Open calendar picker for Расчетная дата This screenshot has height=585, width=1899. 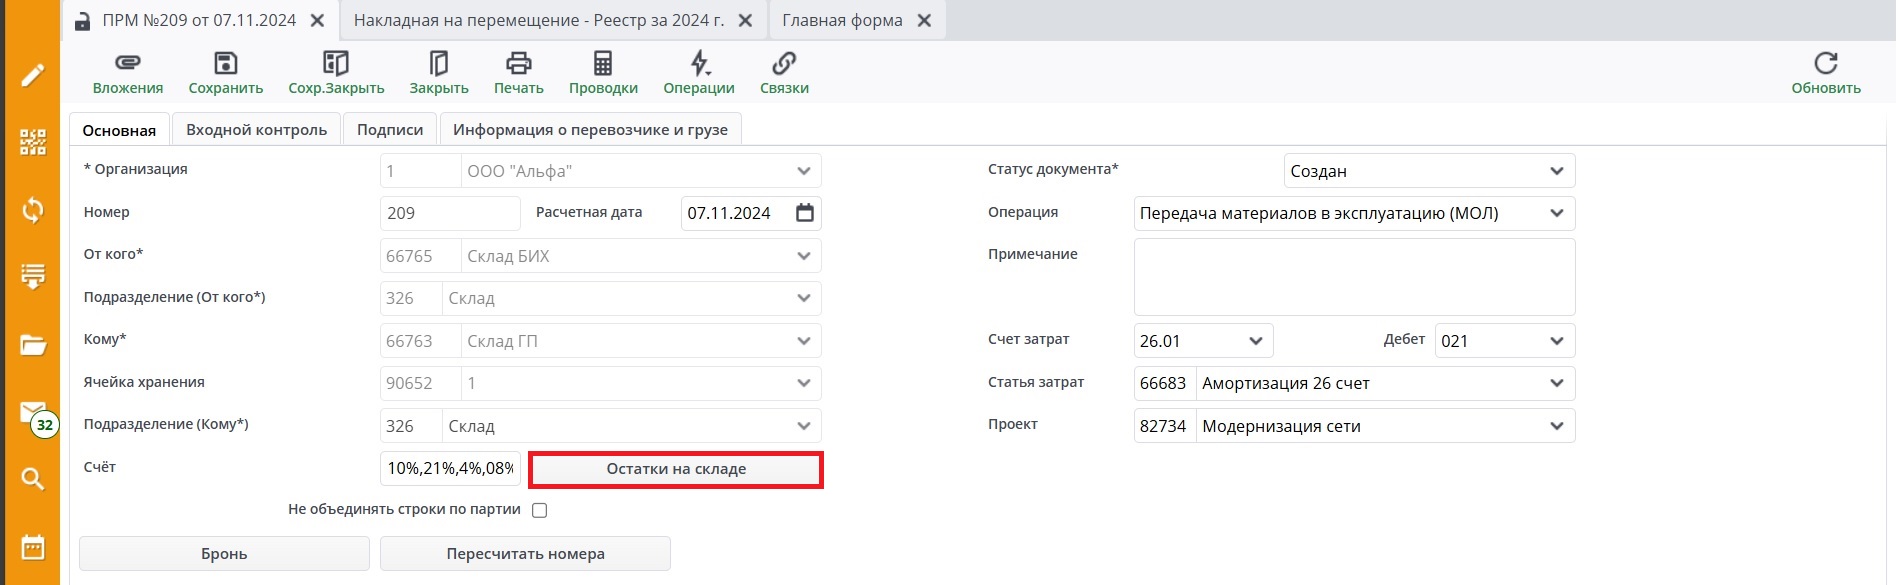point(805,213)
